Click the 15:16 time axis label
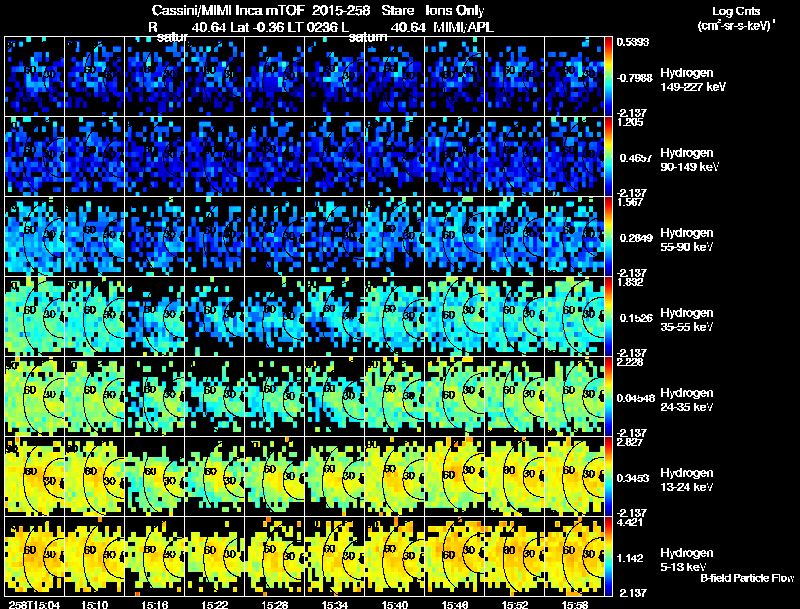Image resolution: width=800 pixels, height=609 pixels. (155, 604)
